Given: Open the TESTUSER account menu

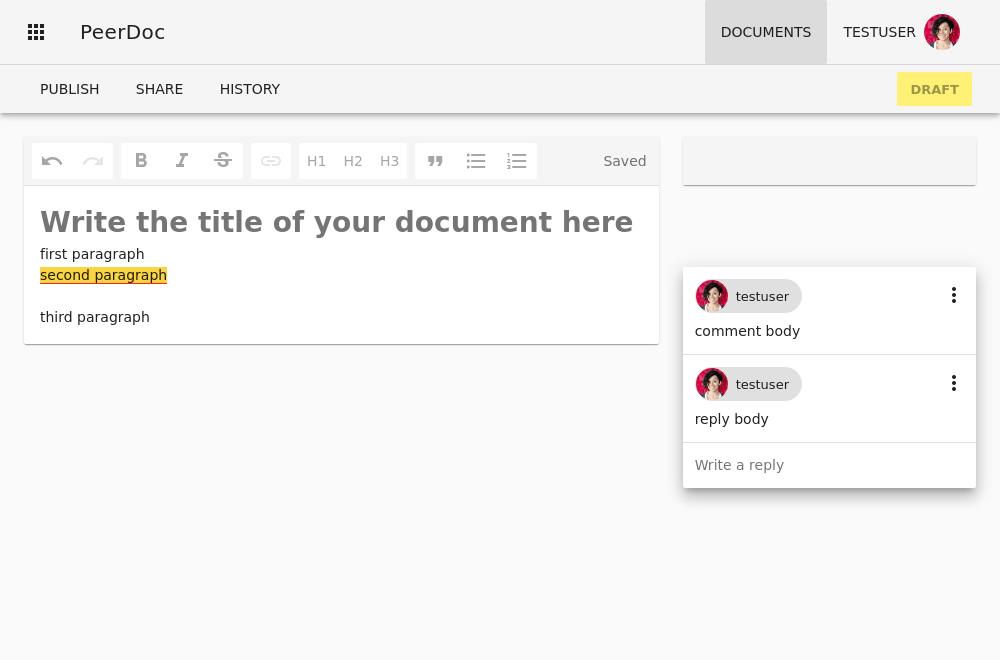Looking at the screenshot, I should (x=900, y=32).
